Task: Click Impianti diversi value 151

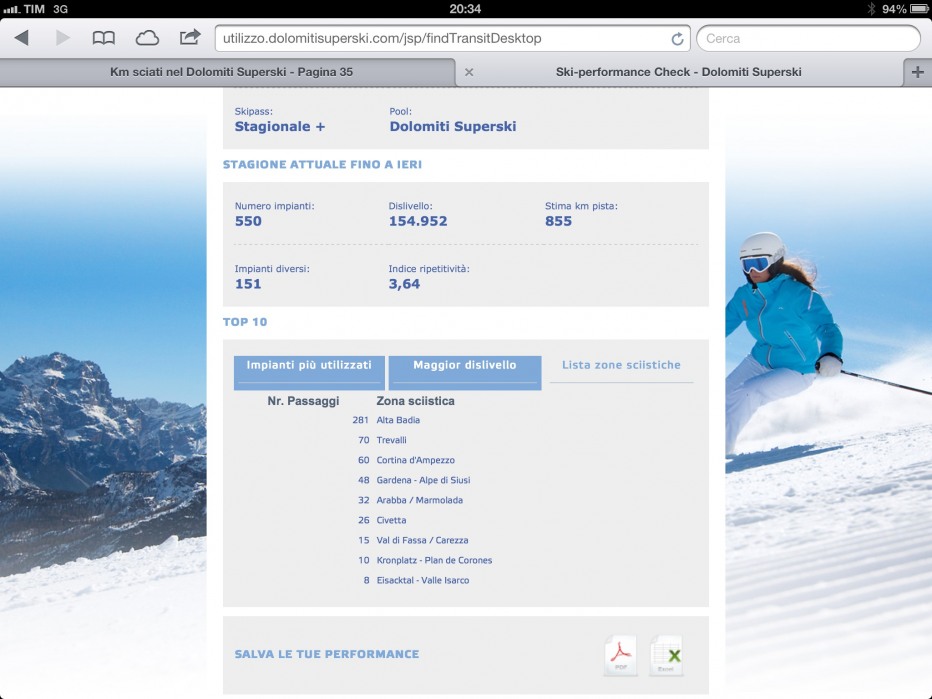Action: (x=248, y=284)
